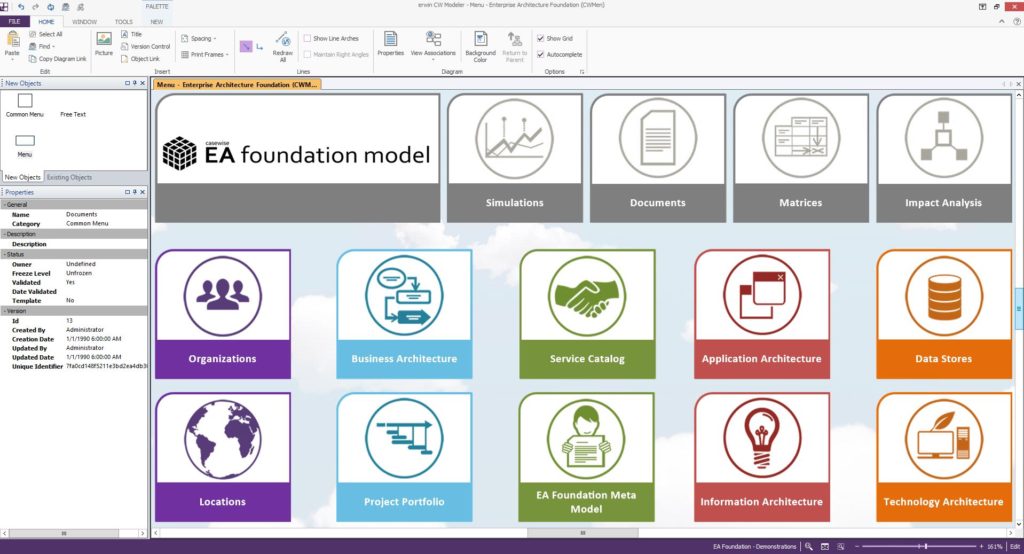Click the Version Control button
Image resolution: width=1024 pixels, height=554 pixels.
click(145, 46)
